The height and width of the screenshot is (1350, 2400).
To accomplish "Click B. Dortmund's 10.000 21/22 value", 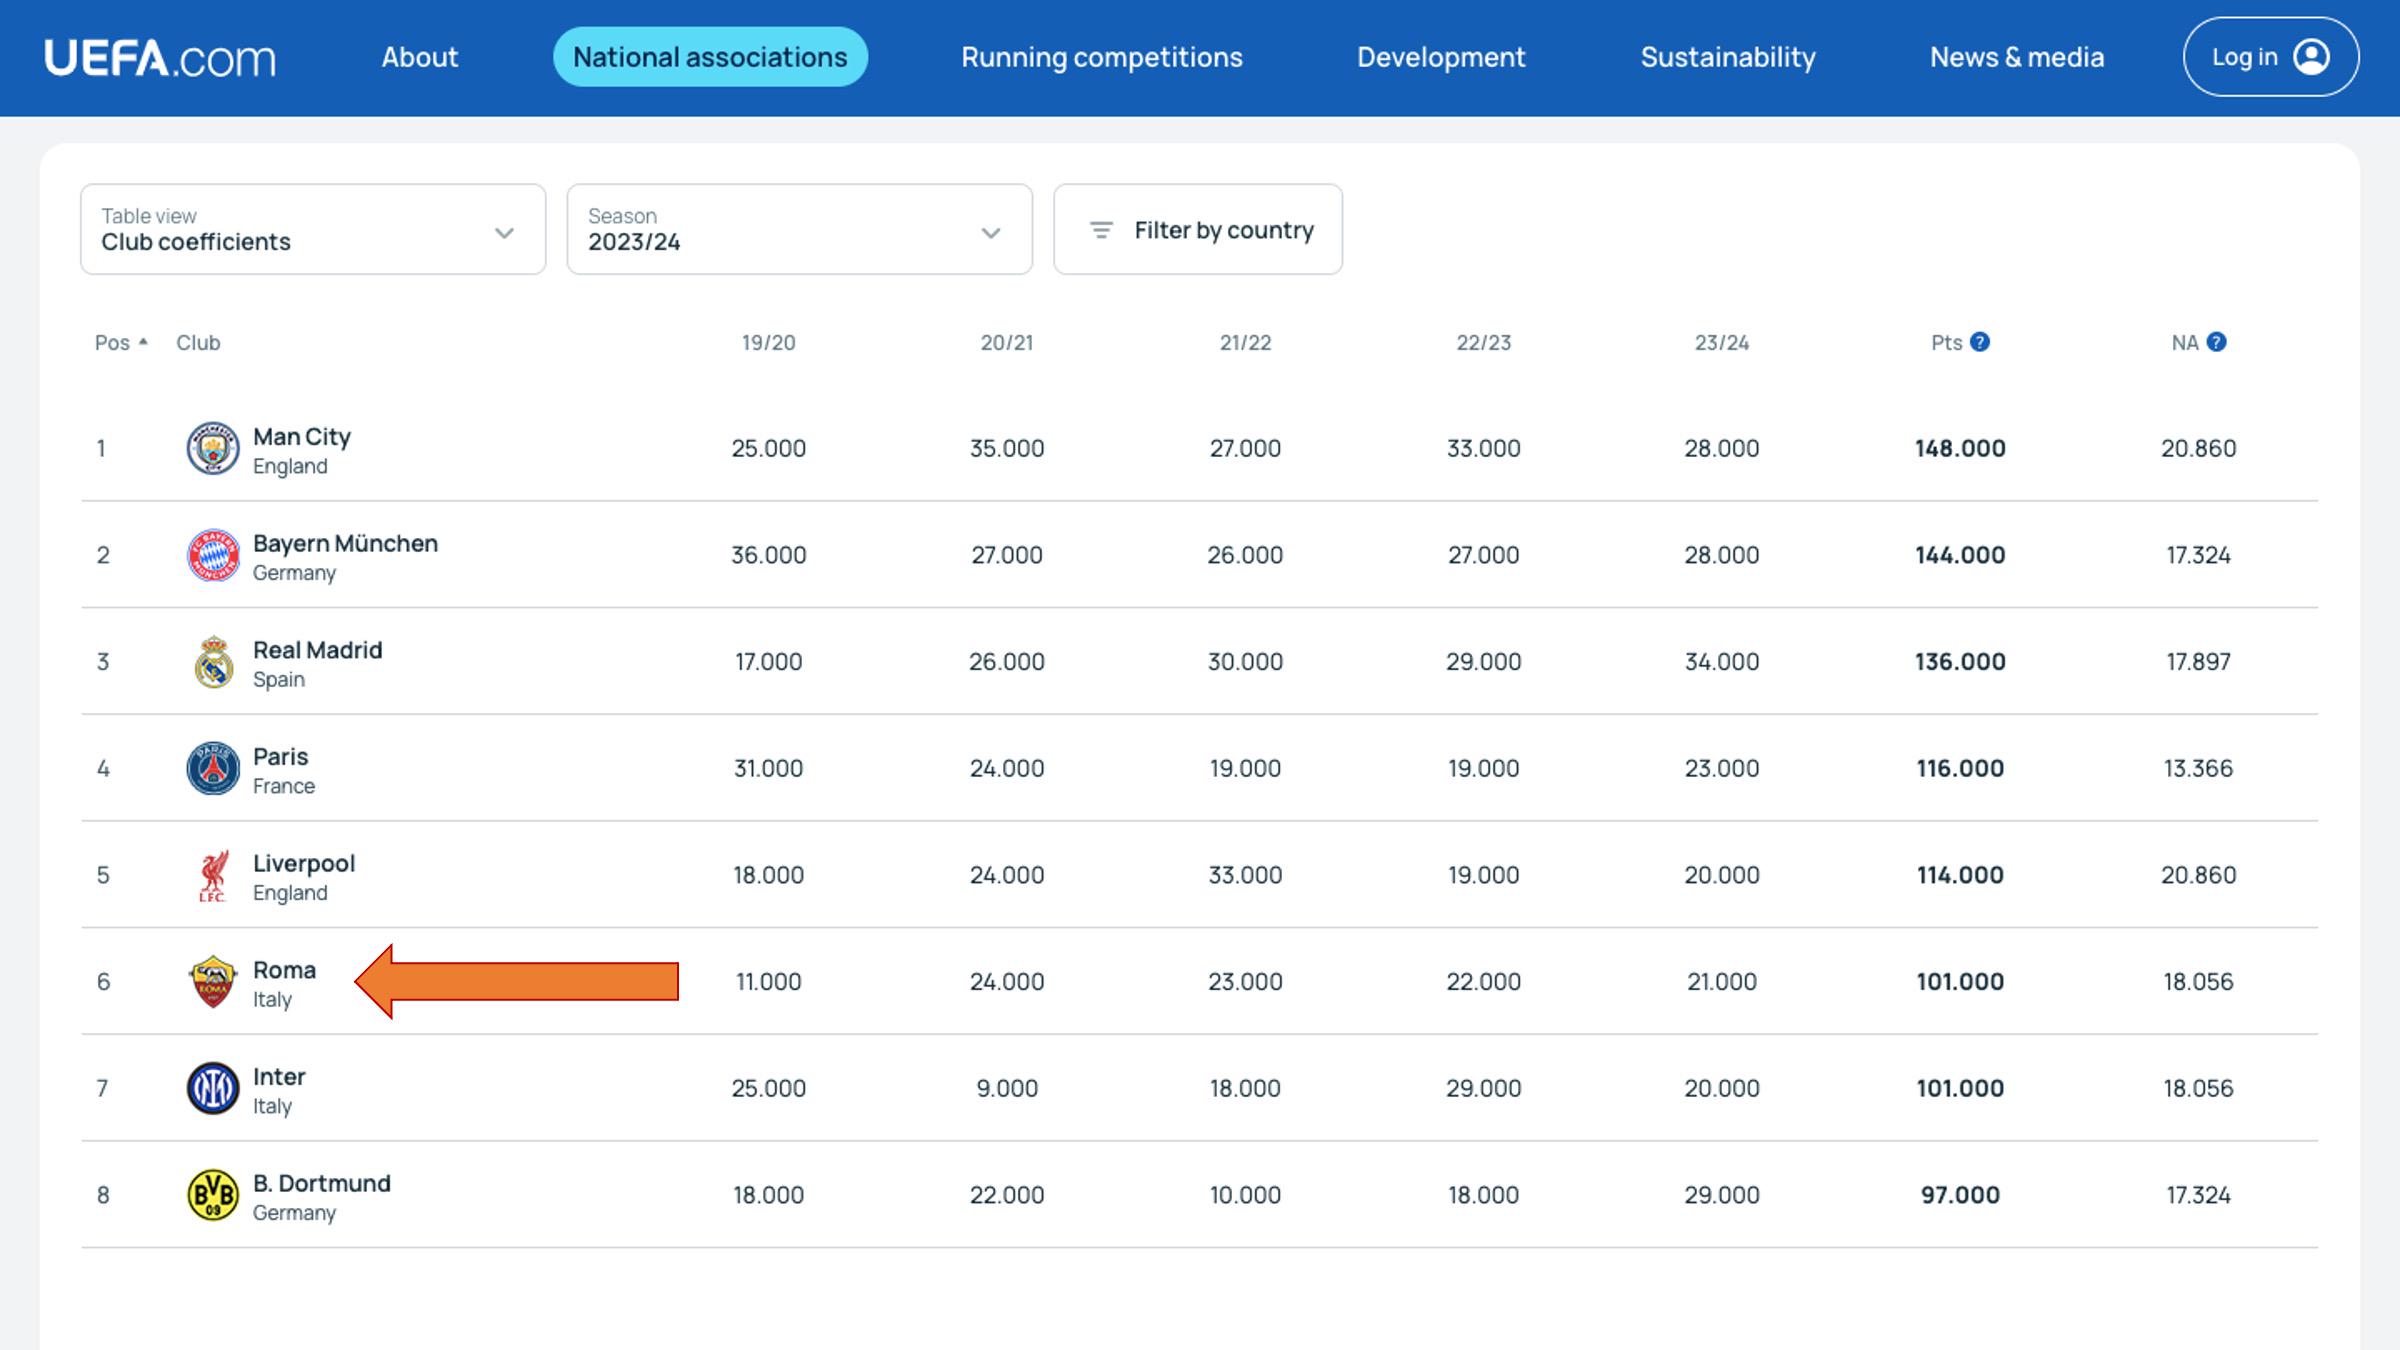I will (1245, 1195).
